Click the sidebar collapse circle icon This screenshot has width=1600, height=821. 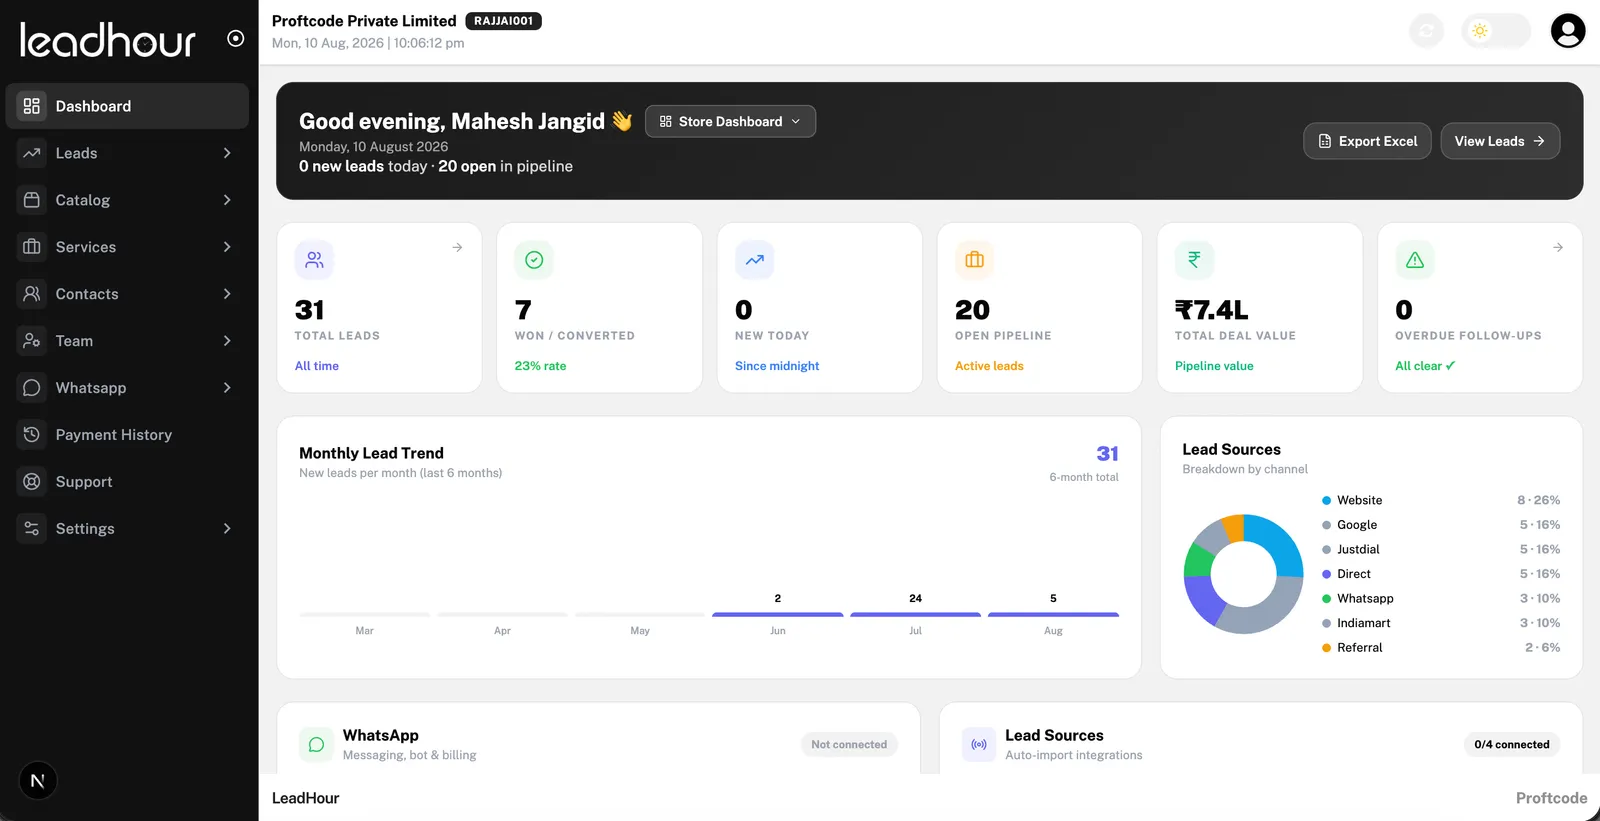pos(236,38)
